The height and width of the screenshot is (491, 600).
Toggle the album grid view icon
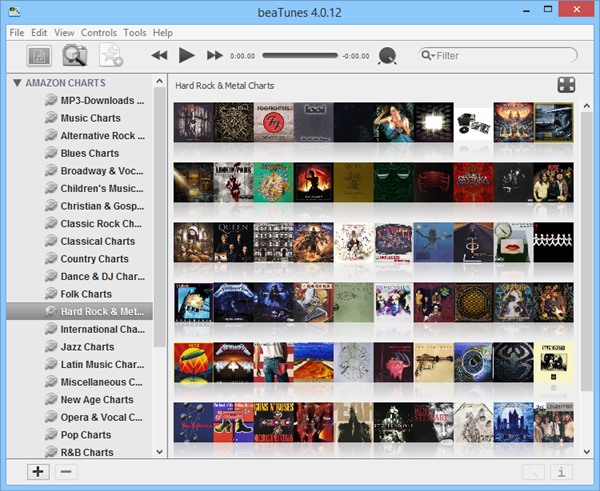coord(566,85)
